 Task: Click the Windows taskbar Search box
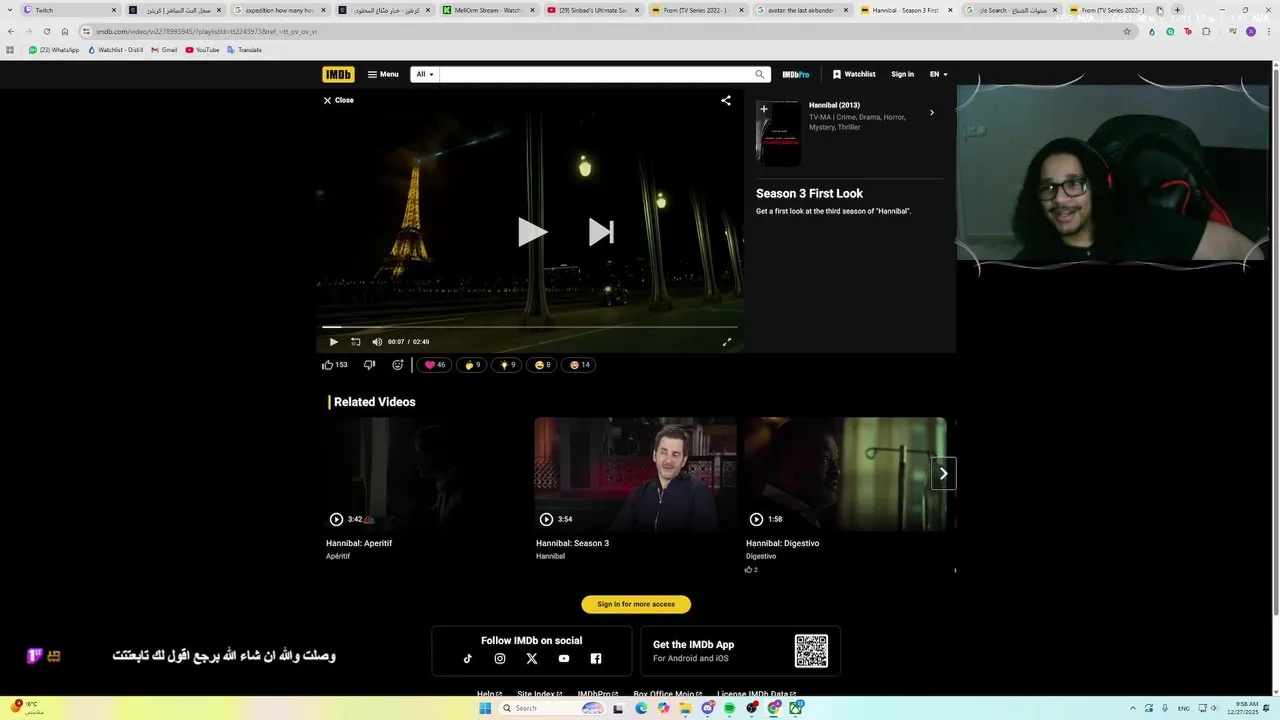[553, 708]
